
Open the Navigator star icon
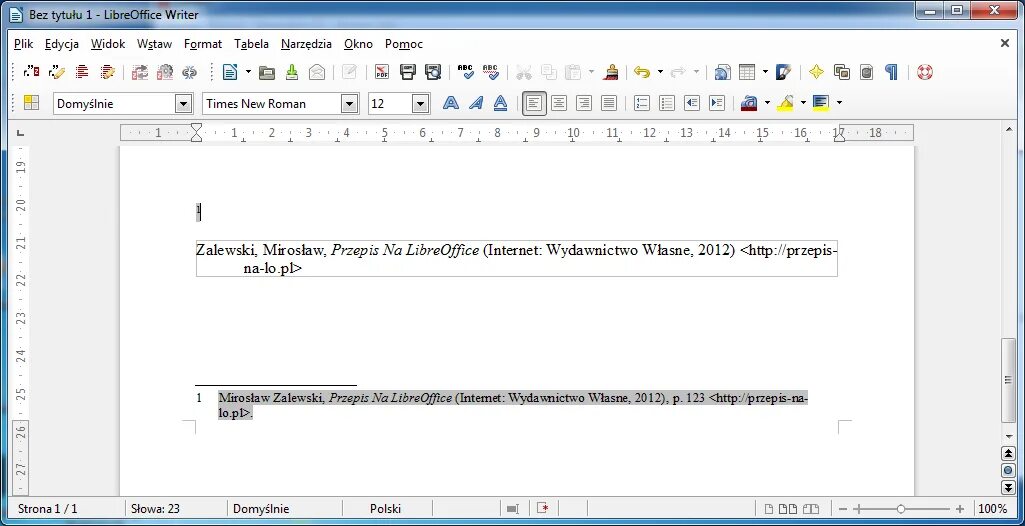point(816,72)
